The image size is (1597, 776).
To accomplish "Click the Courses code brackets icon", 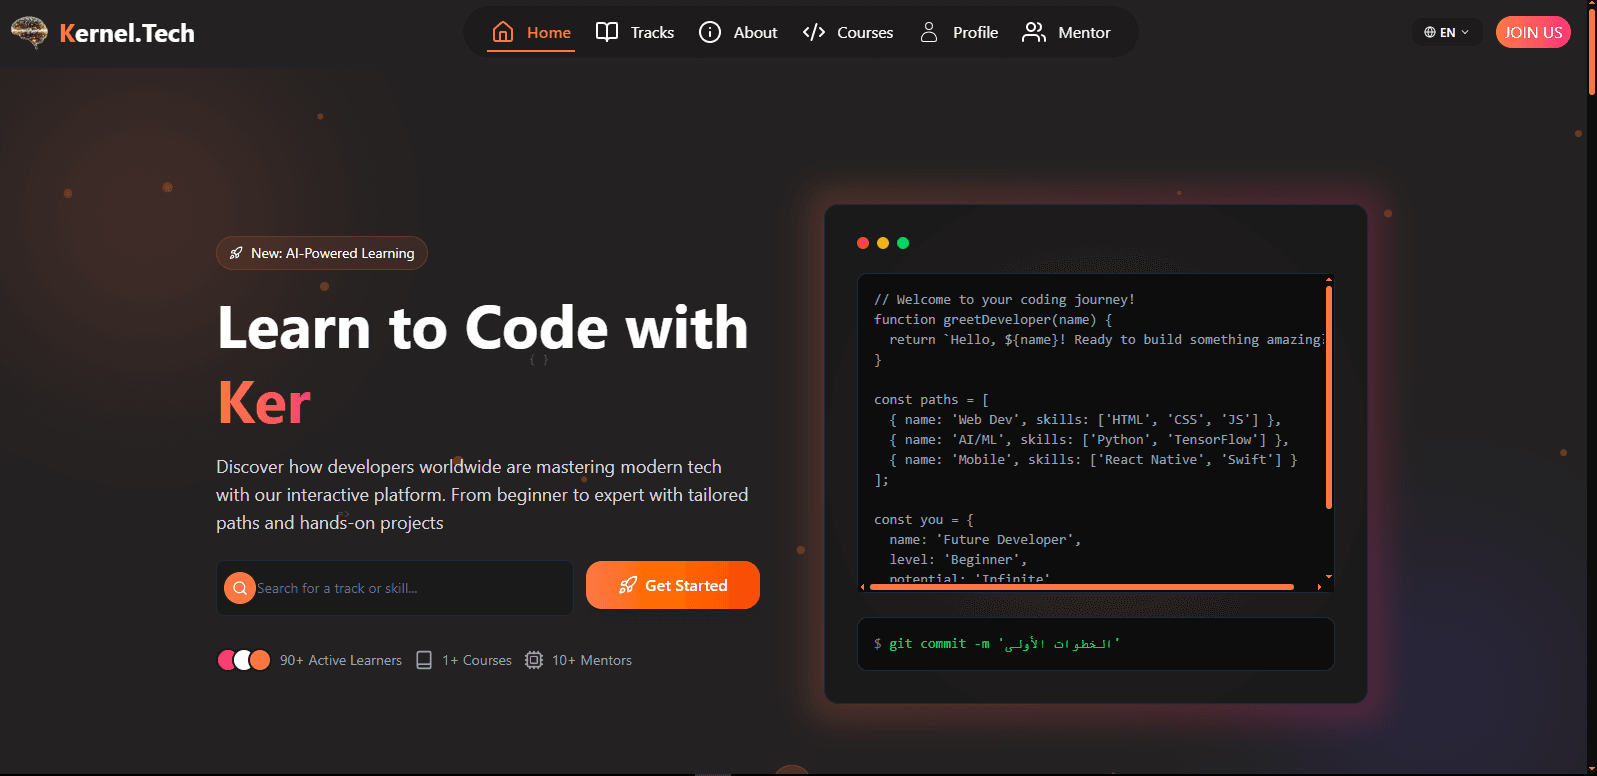I will click(x=814, y=32).
